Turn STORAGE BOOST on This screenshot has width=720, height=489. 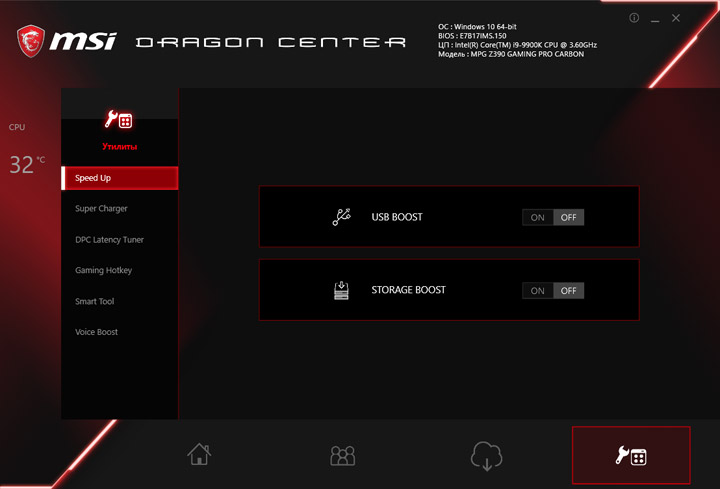click(x=537, y=291)
